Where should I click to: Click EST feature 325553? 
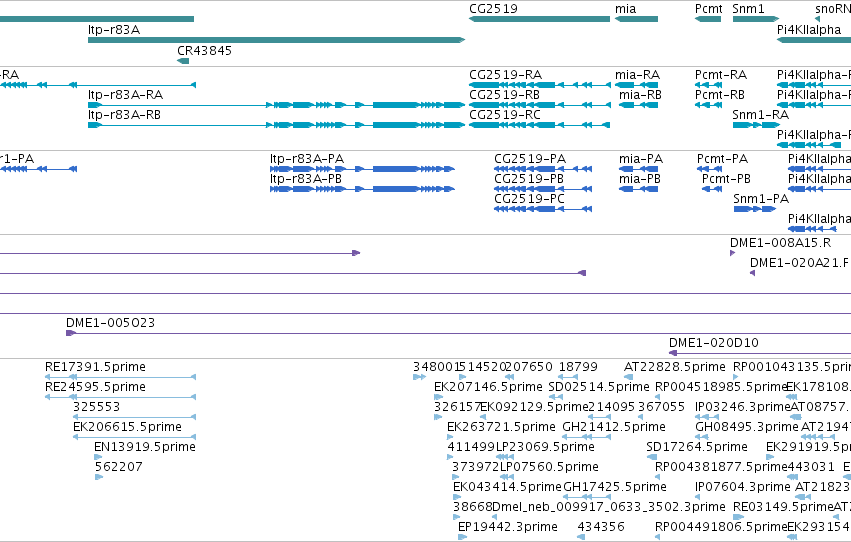pyautogui.click(x=135, y=417)
